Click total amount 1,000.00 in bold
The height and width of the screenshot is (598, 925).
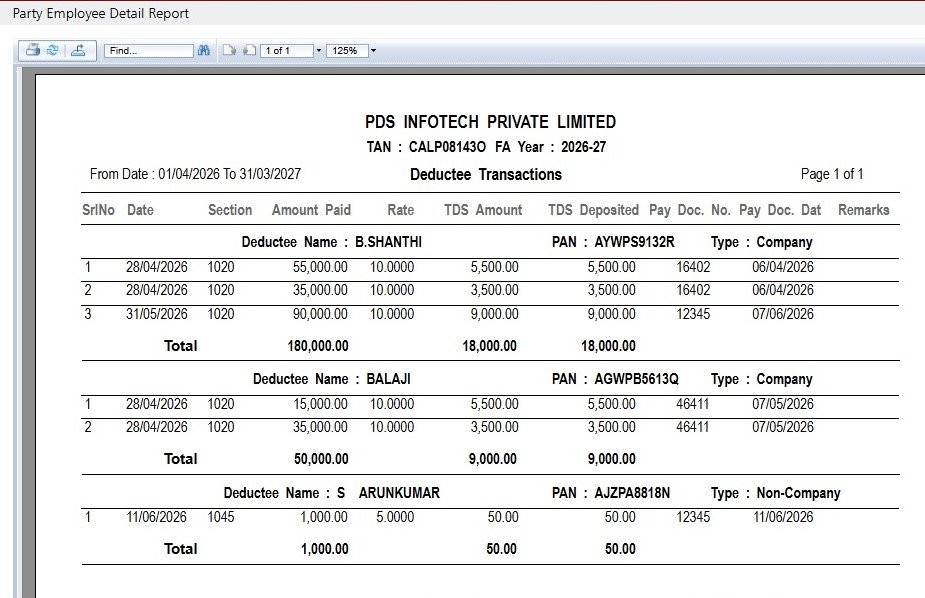pyautogui.click(x=324, y=549)
